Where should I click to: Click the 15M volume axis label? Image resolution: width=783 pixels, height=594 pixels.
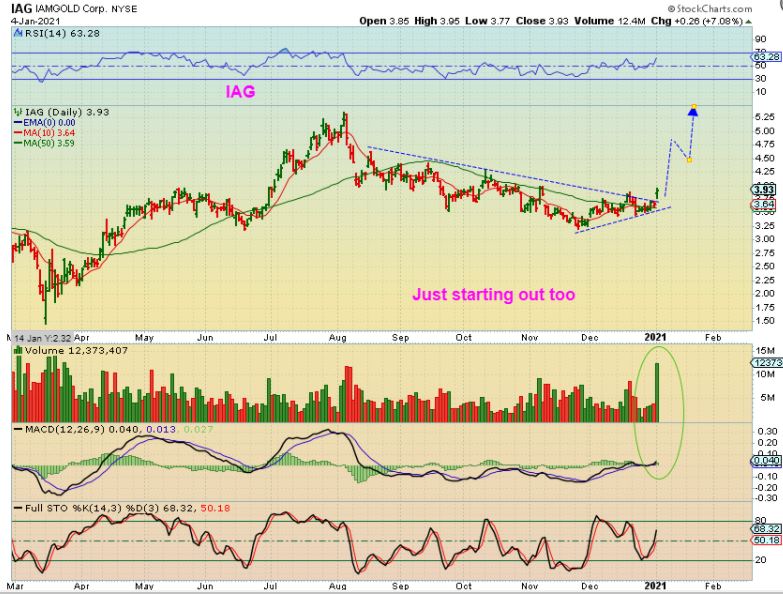[x=765, y=350]
